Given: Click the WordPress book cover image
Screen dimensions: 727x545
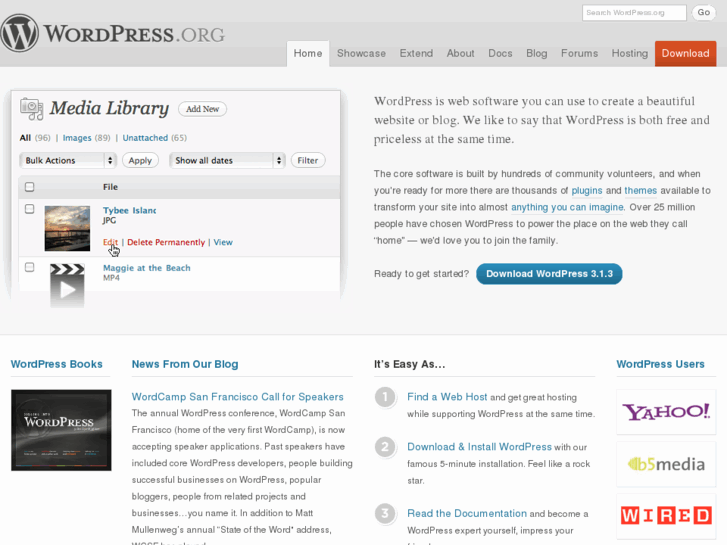Looking at the screenshot, I should click(x=61, y=430).
